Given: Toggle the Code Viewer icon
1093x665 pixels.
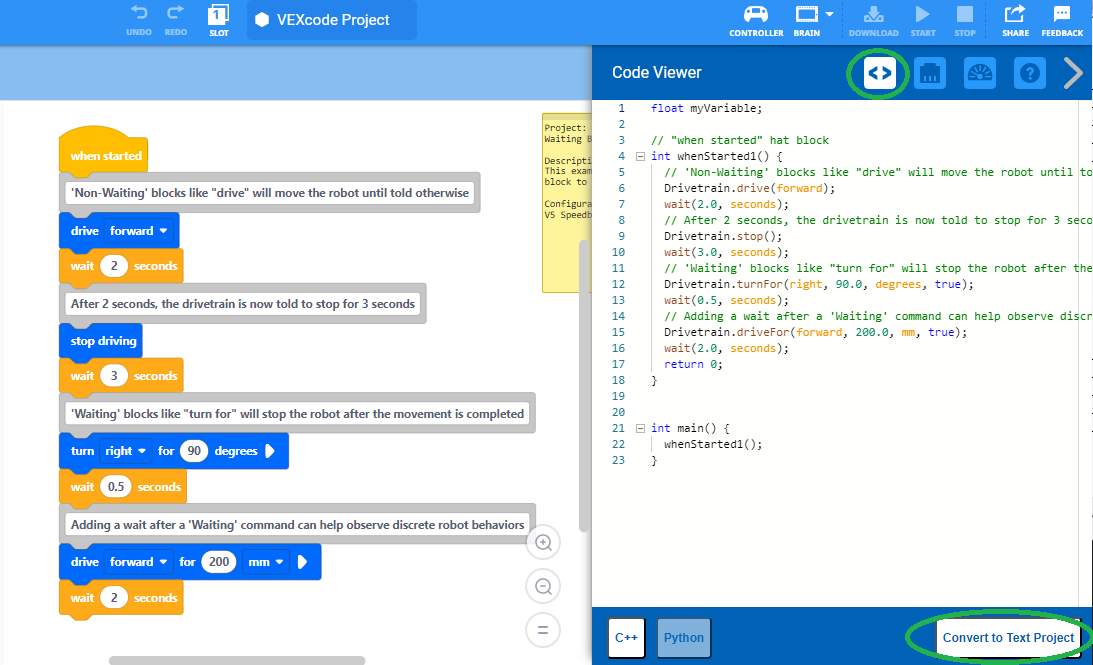Looking at the screenshot, I should pyautogui.click(x=879, y=73).
